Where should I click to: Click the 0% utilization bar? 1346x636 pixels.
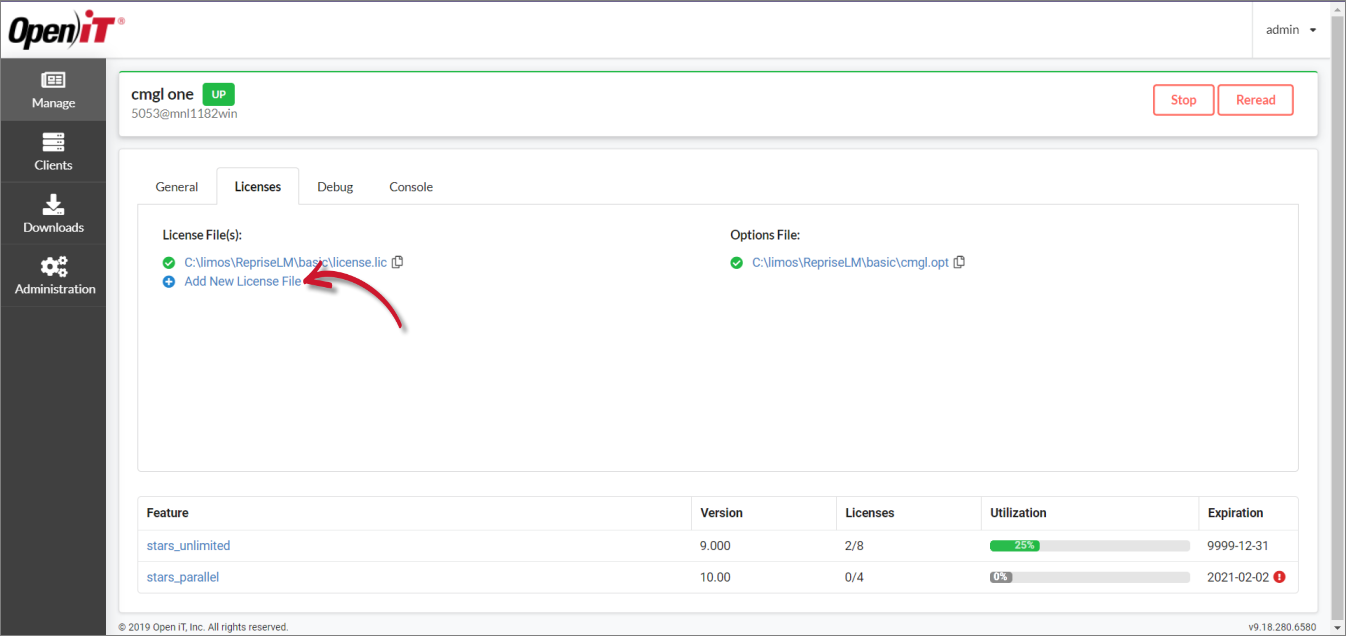[x=1089, y=577]
